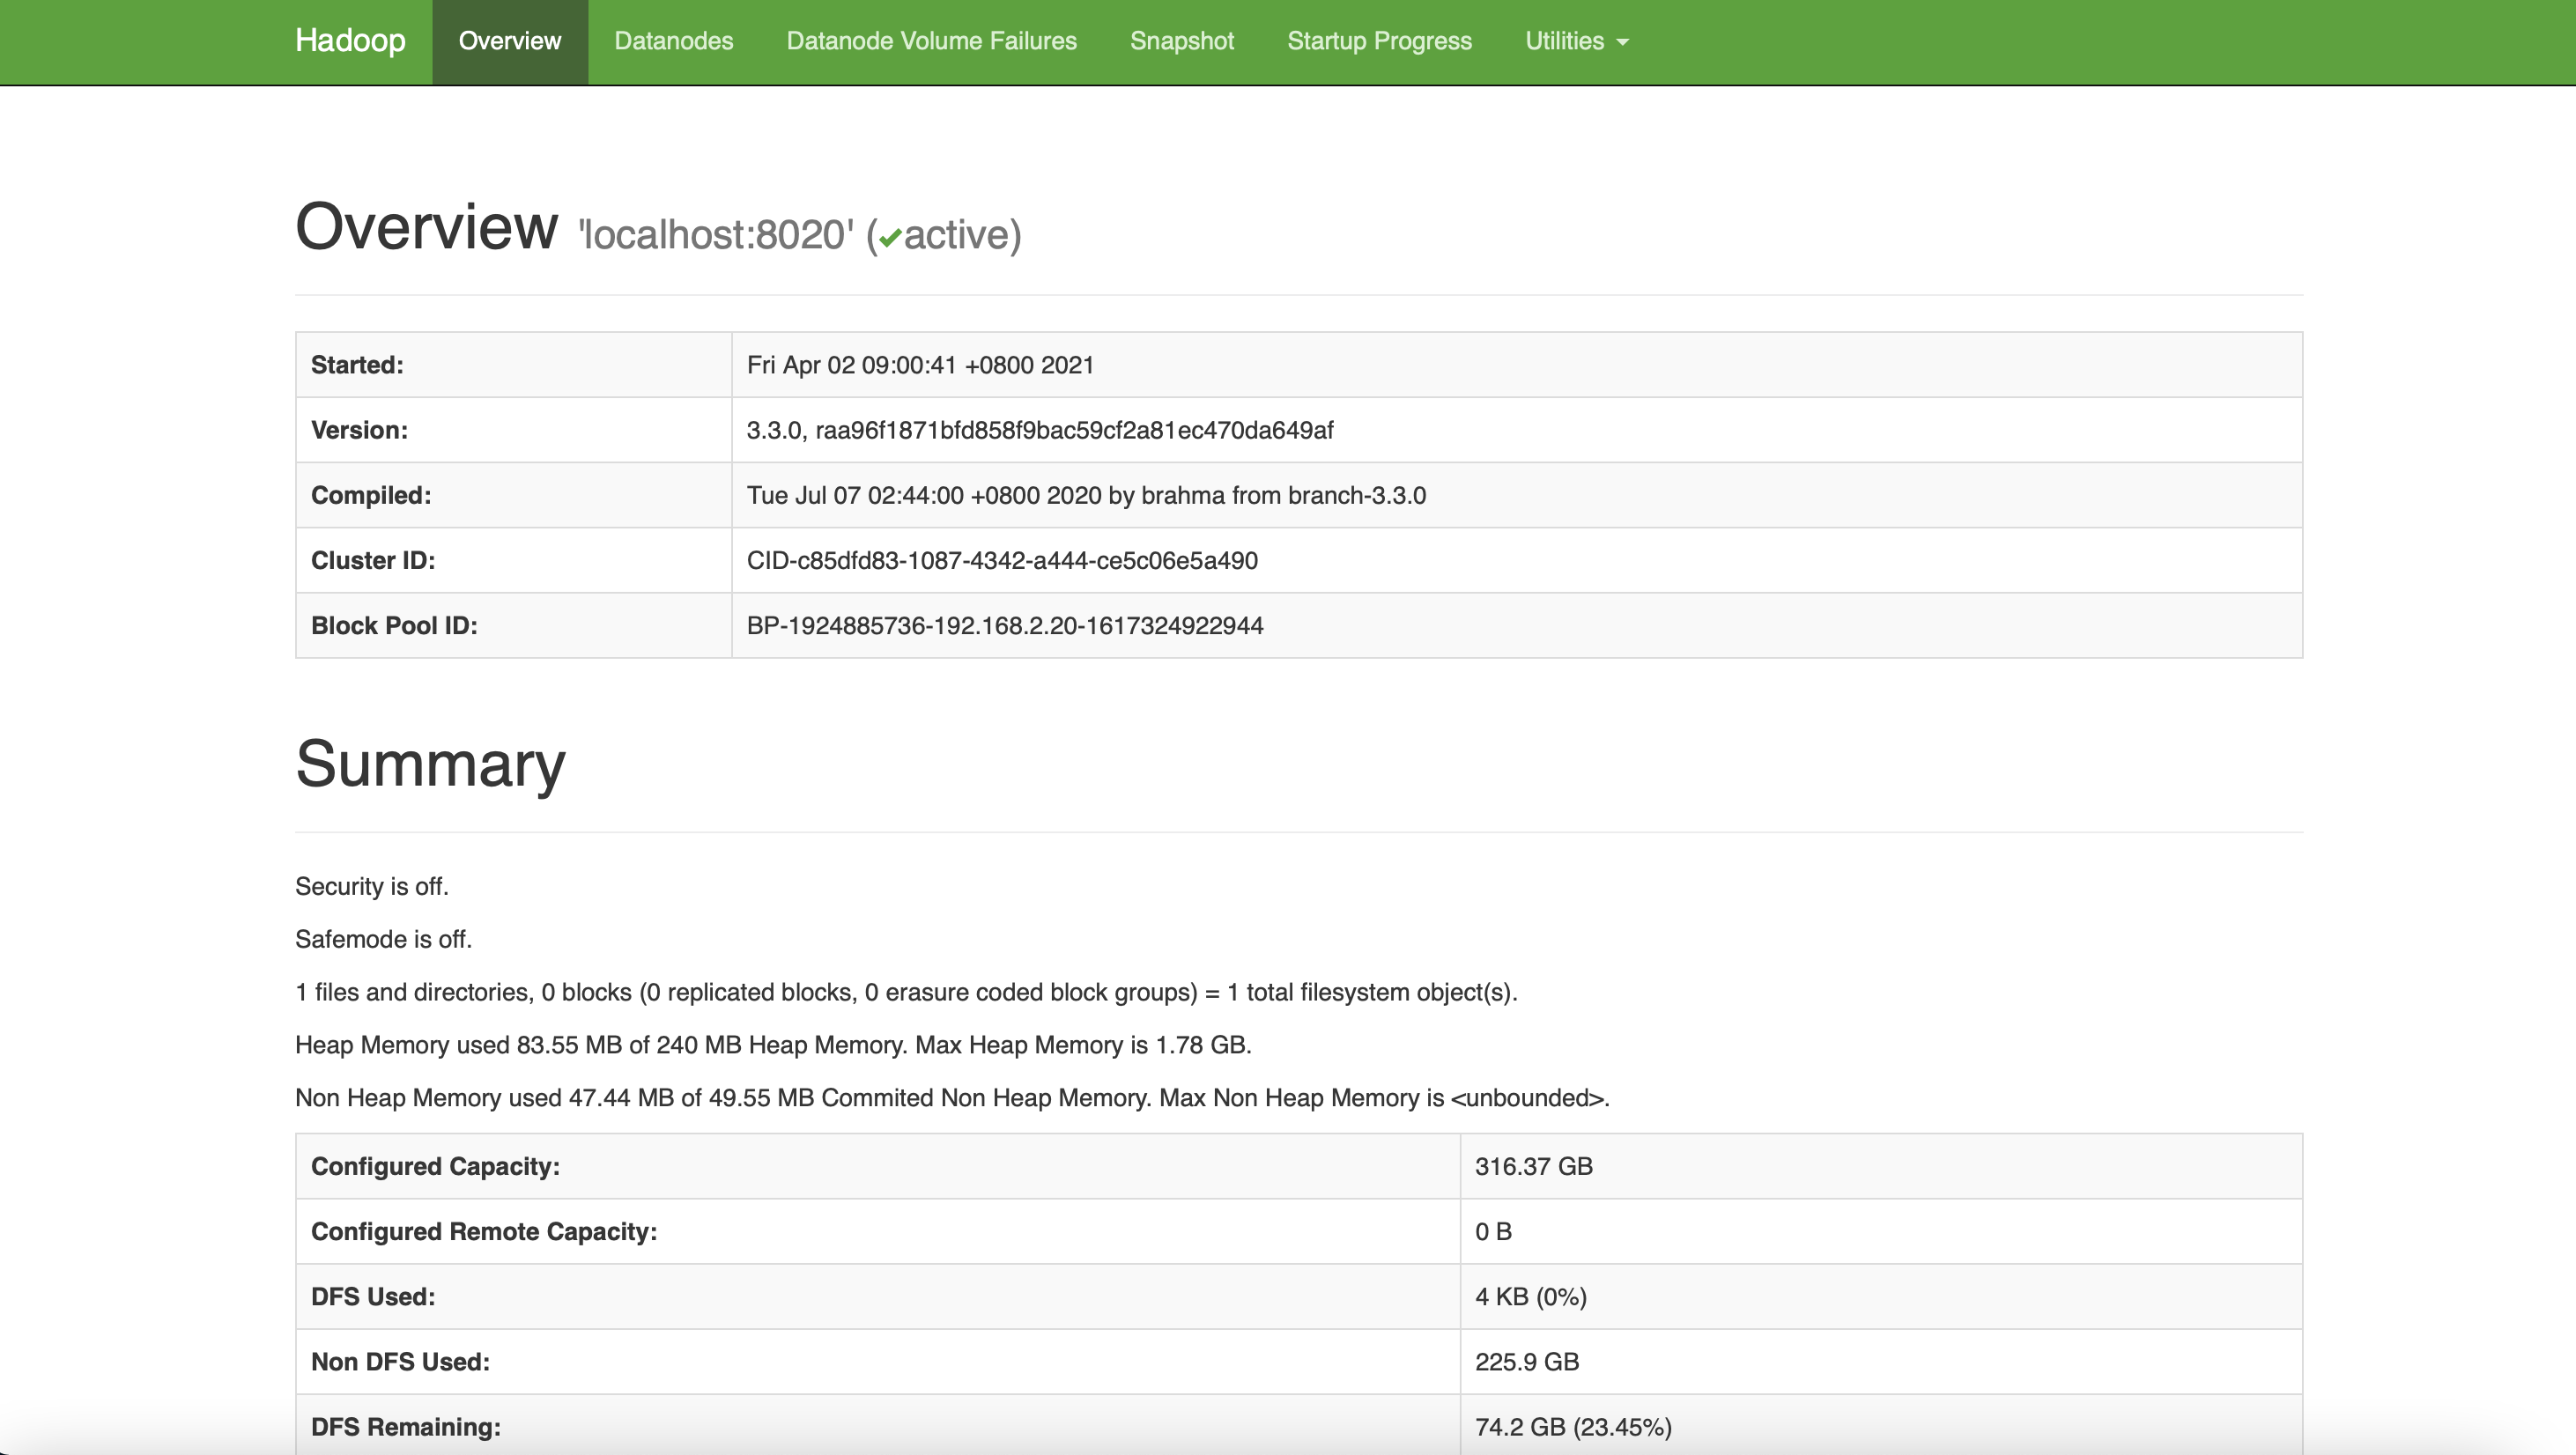Click the Overview page heading
Image resolution: width=2576 pixels, height=1455 pixels.
[426, 227]
